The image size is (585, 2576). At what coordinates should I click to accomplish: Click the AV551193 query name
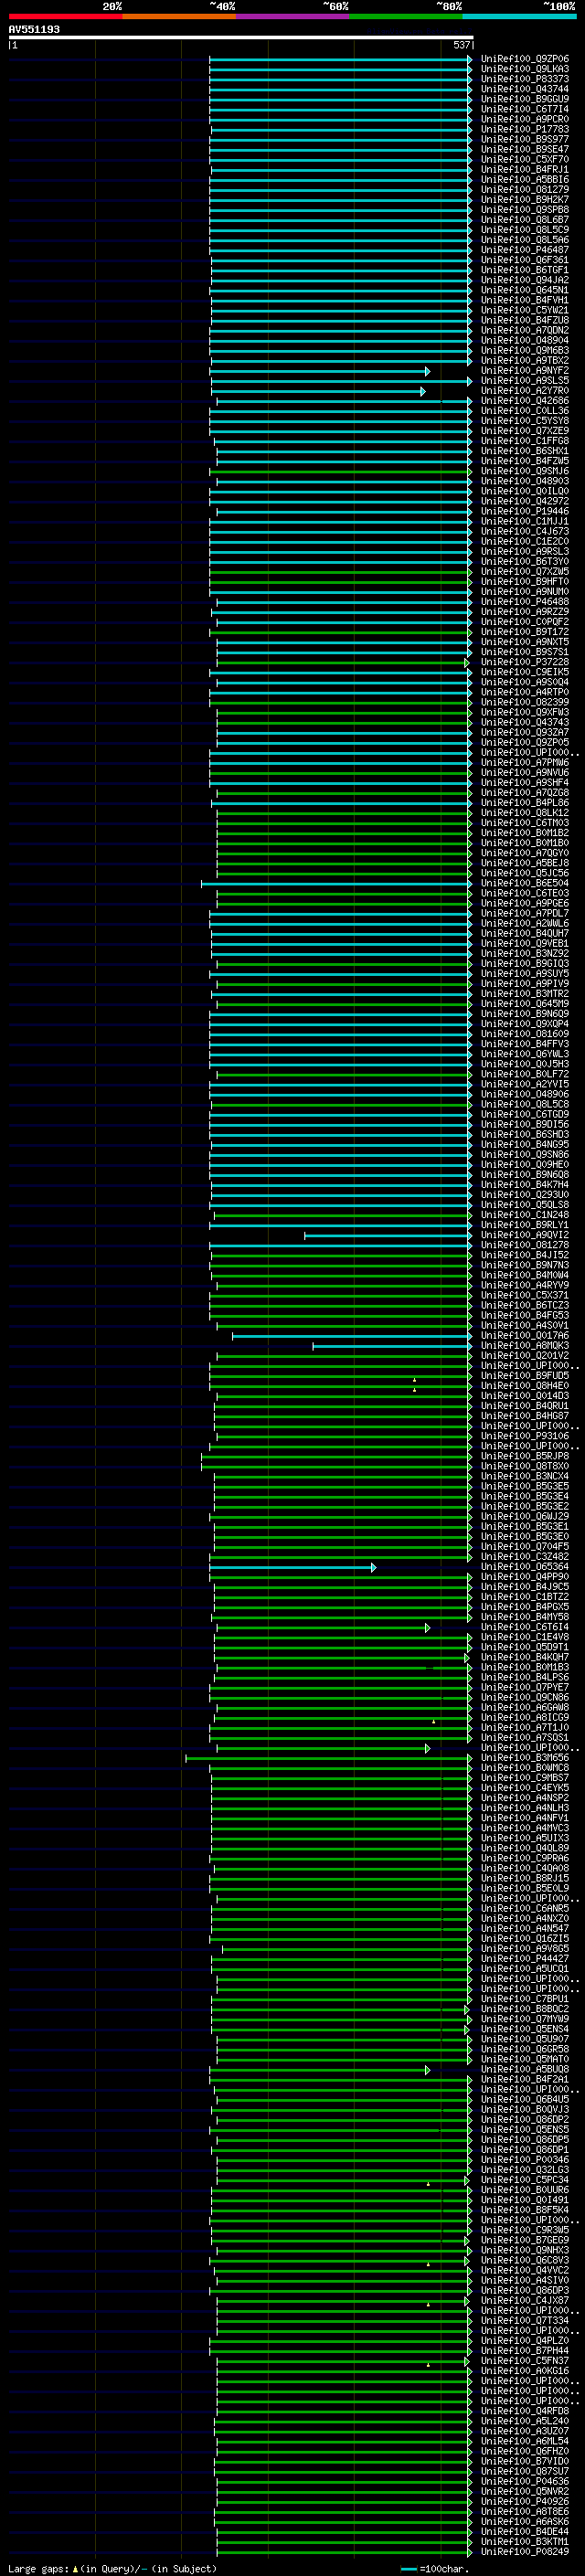(34, 29)
